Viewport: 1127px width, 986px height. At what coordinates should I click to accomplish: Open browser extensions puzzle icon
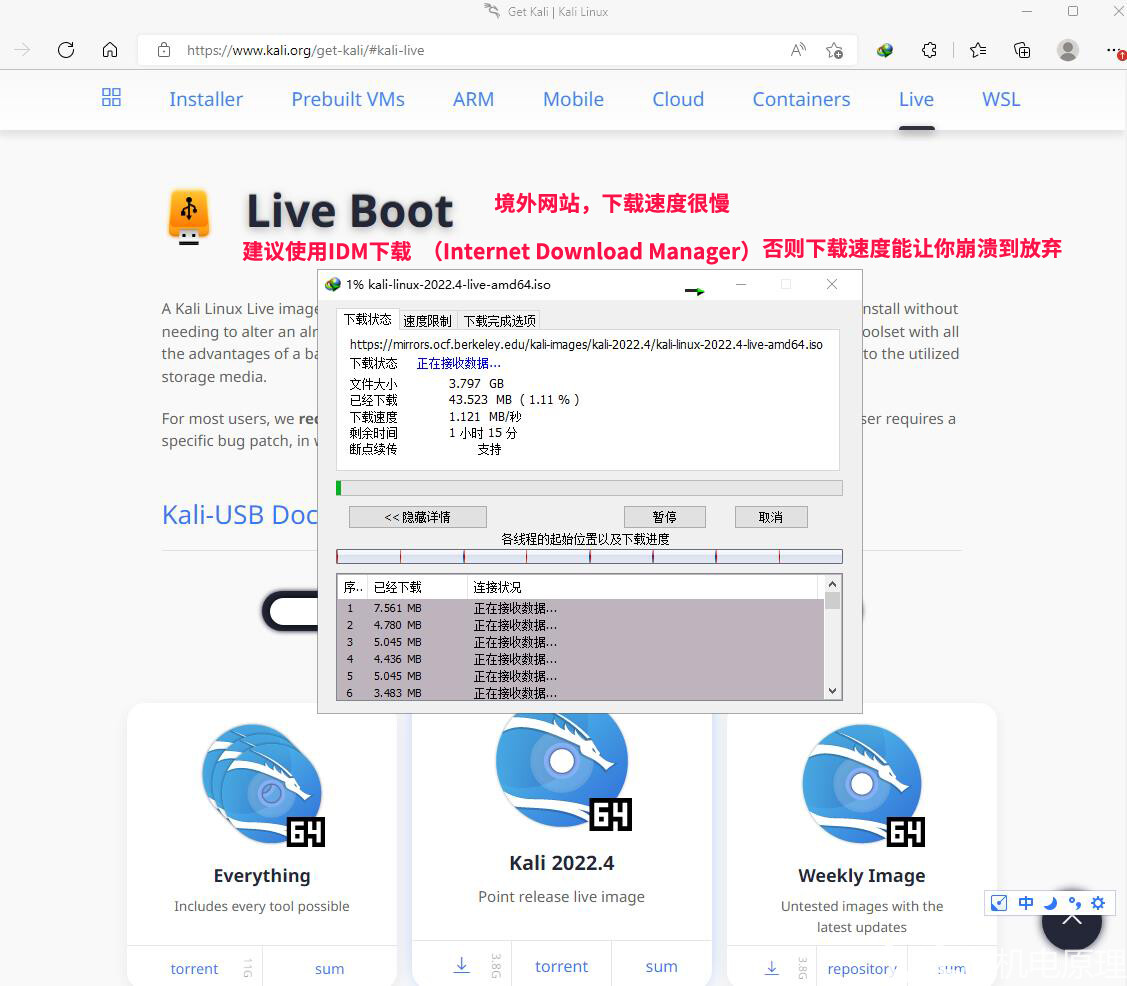pyautogui.click(x=929, y=50)
